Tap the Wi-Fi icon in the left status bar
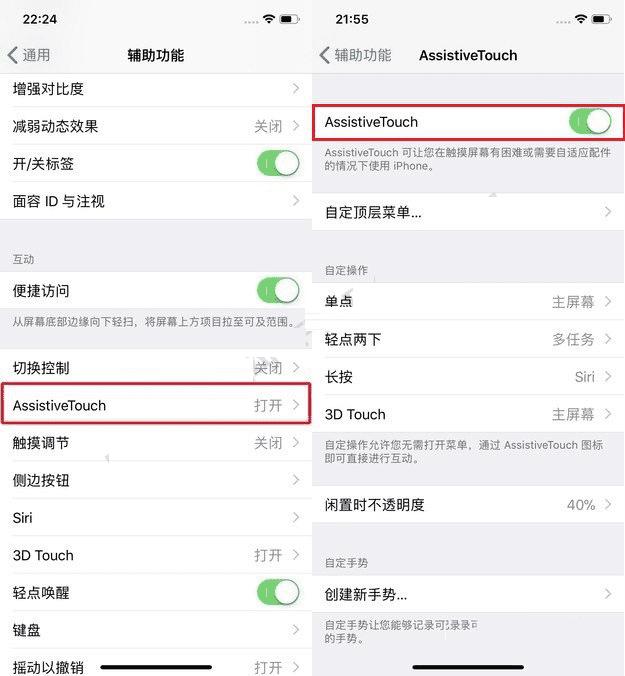625x676 pixels. point(269,19)
